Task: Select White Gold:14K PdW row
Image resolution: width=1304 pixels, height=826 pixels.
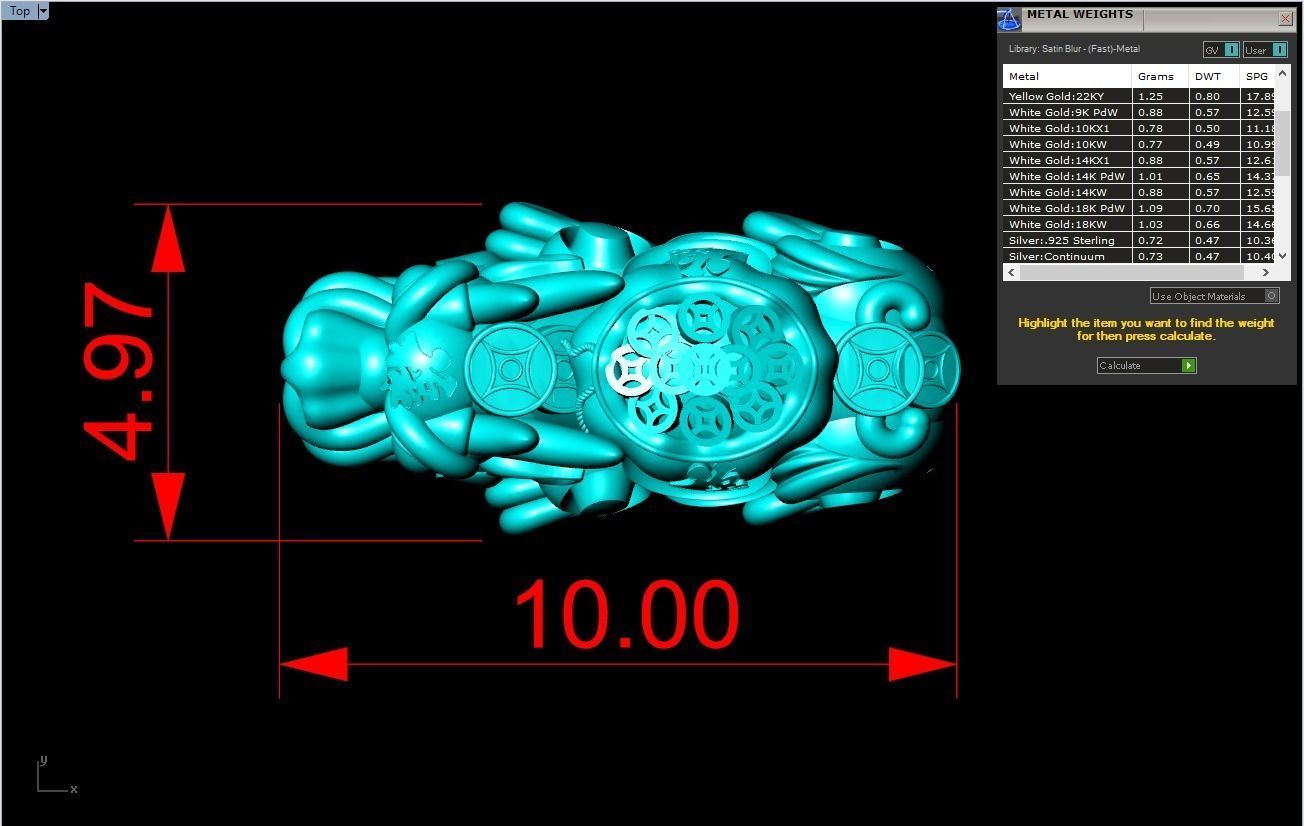Action: [x=1139, y=176]
